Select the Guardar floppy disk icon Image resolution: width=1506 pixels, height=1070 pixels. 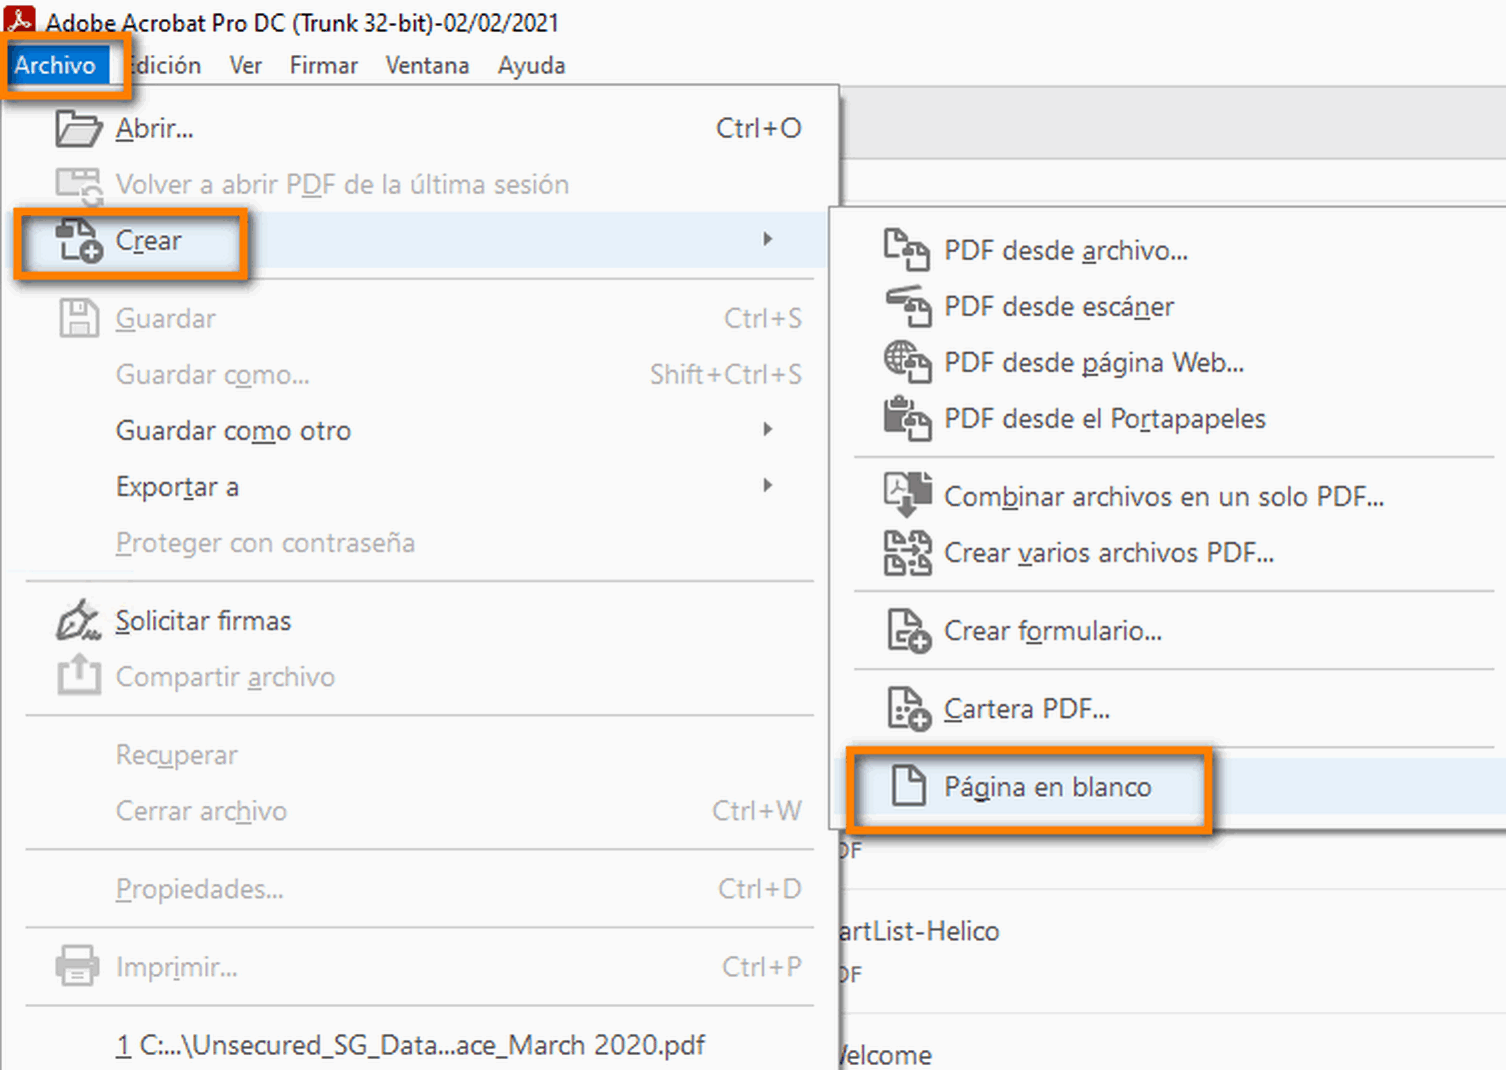tap(78, 317)
